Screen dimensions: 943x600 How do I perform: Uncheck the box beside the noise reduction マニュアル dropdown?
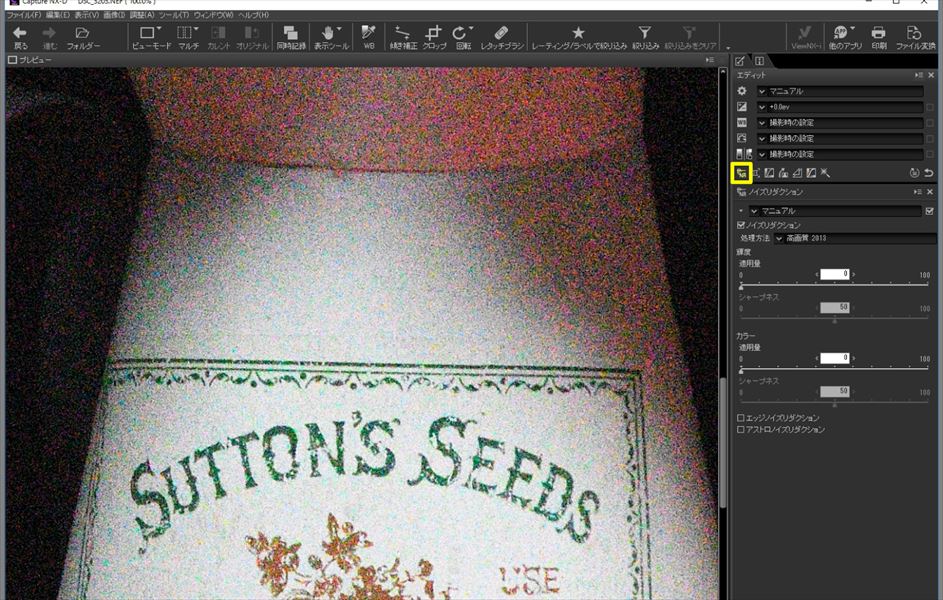click(930, 211)
